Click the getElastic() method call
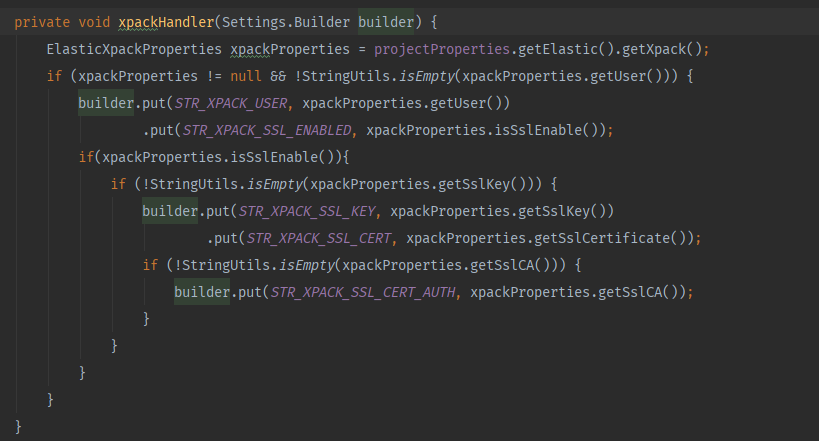 pyautogui.click(x=566, y=49)
